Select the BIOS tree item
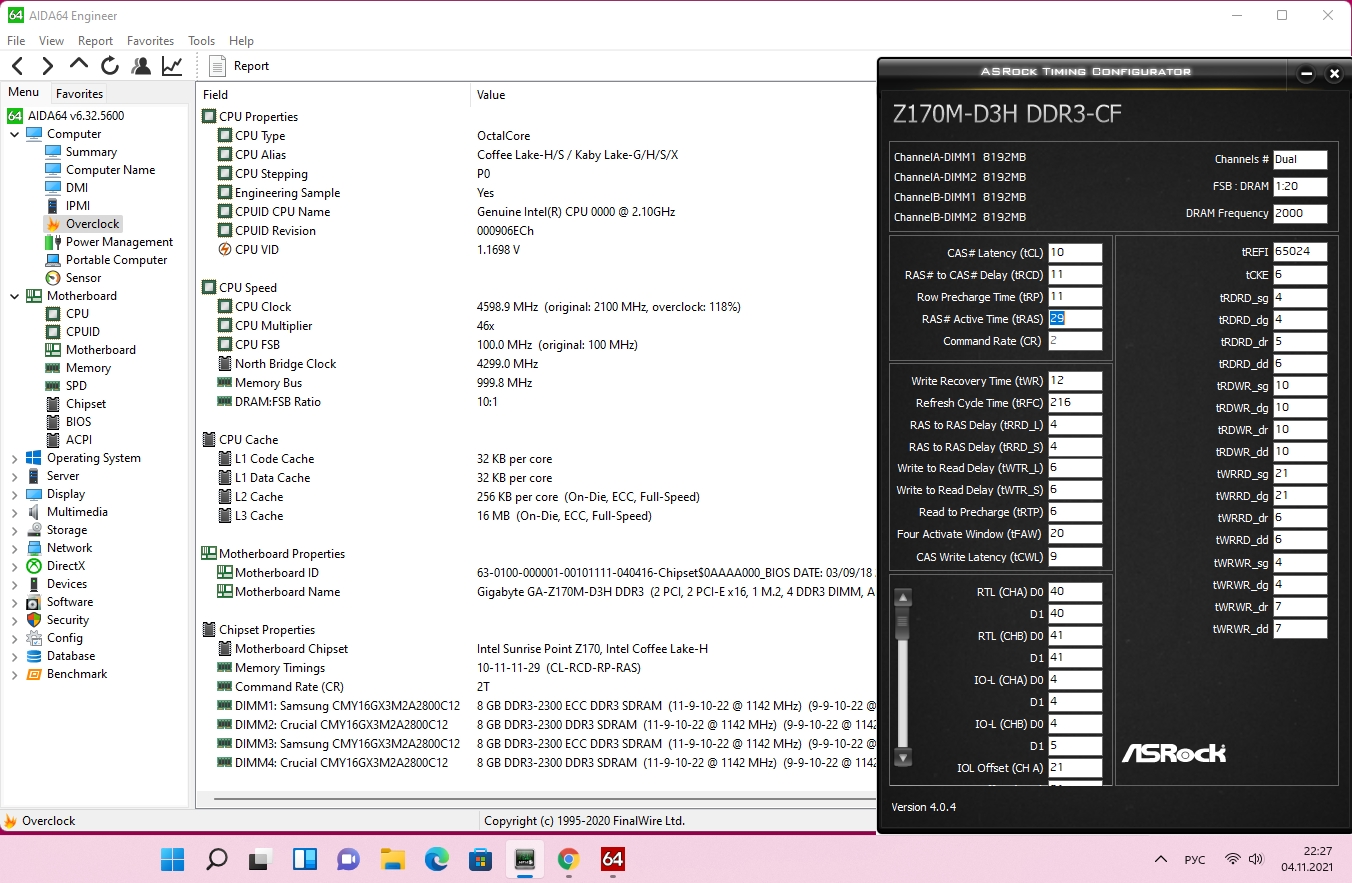The height and width of the screenshot is (883, 1352). (78, 422)
